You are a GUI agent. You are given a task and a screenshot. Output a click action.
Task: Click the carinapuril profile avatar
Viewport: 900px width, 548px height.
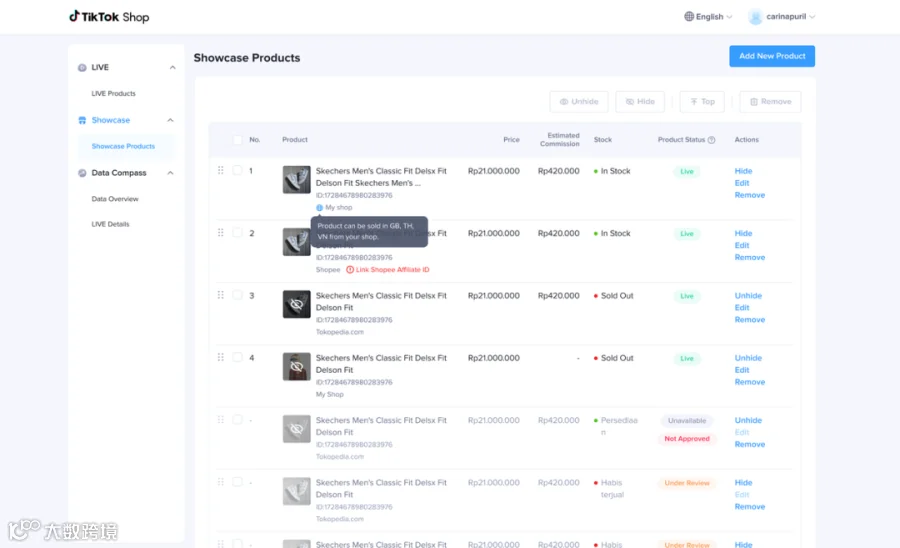pyautogui.click(x=755, y=17)
